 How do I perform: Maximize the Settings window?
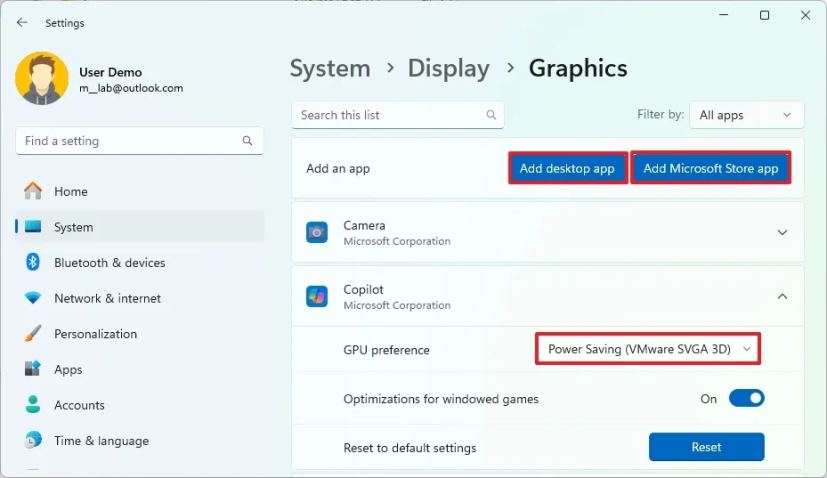(x=764, y=15)
